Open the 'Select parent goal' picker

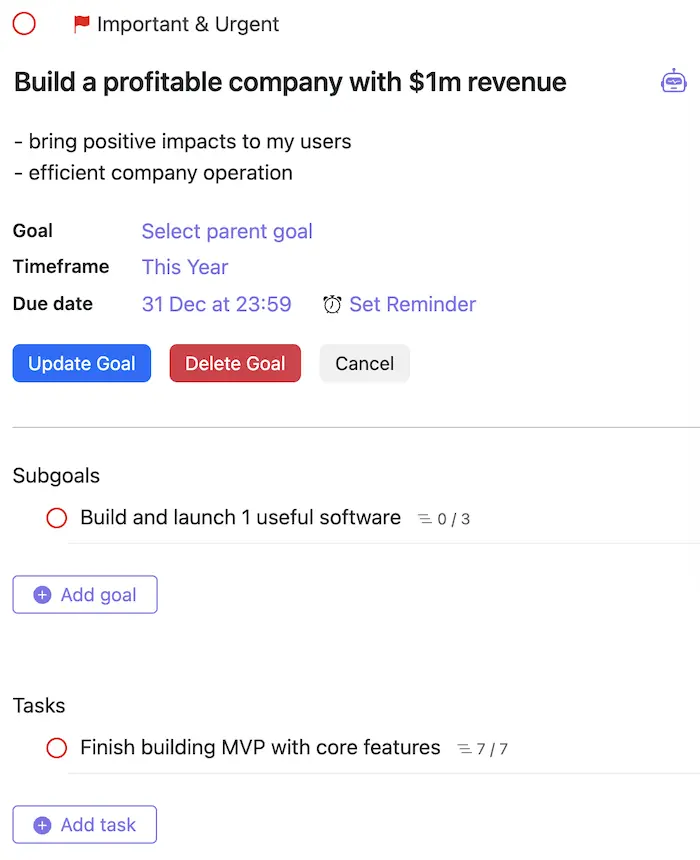227,231
